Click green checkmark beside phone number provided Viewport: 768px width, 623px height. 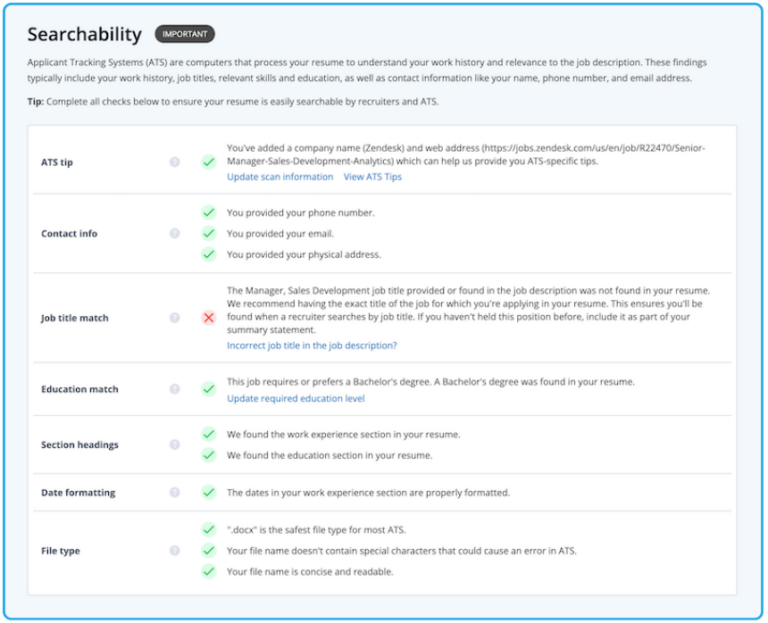[x=208, y=212]
